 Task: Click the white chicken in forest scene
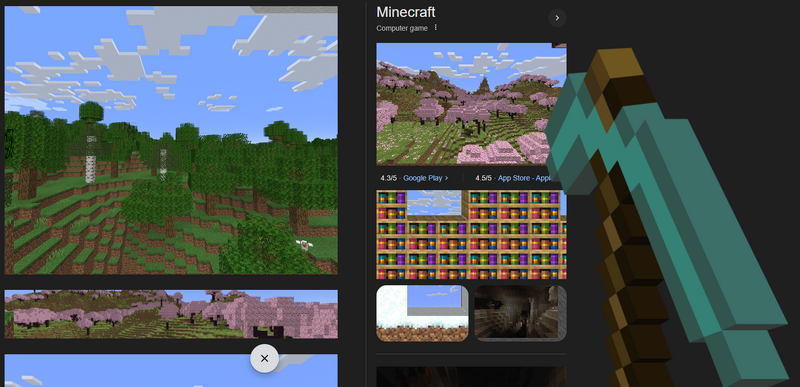coord(305,246)
